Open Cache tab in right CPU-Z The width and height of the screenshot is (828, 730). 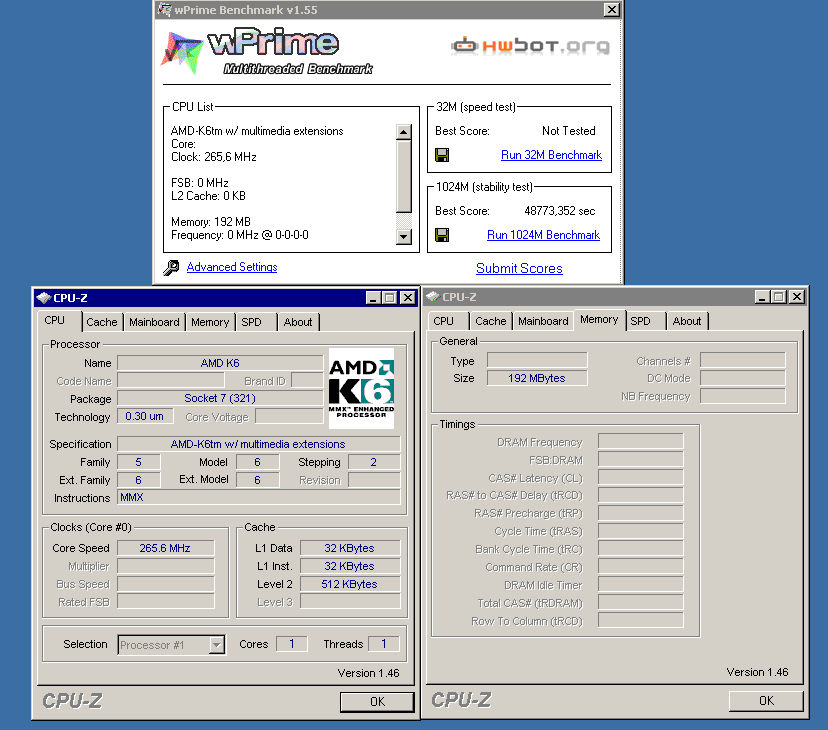[491, 321]
